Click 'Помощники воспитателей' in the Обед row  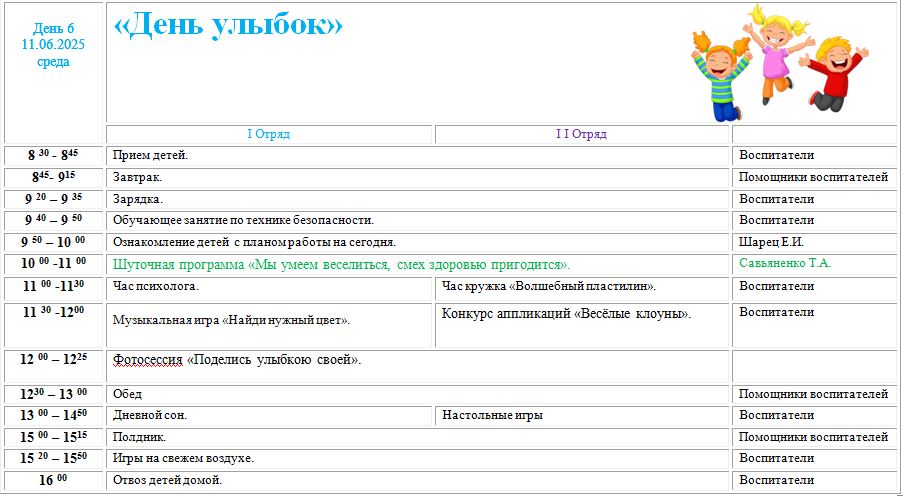813,395
